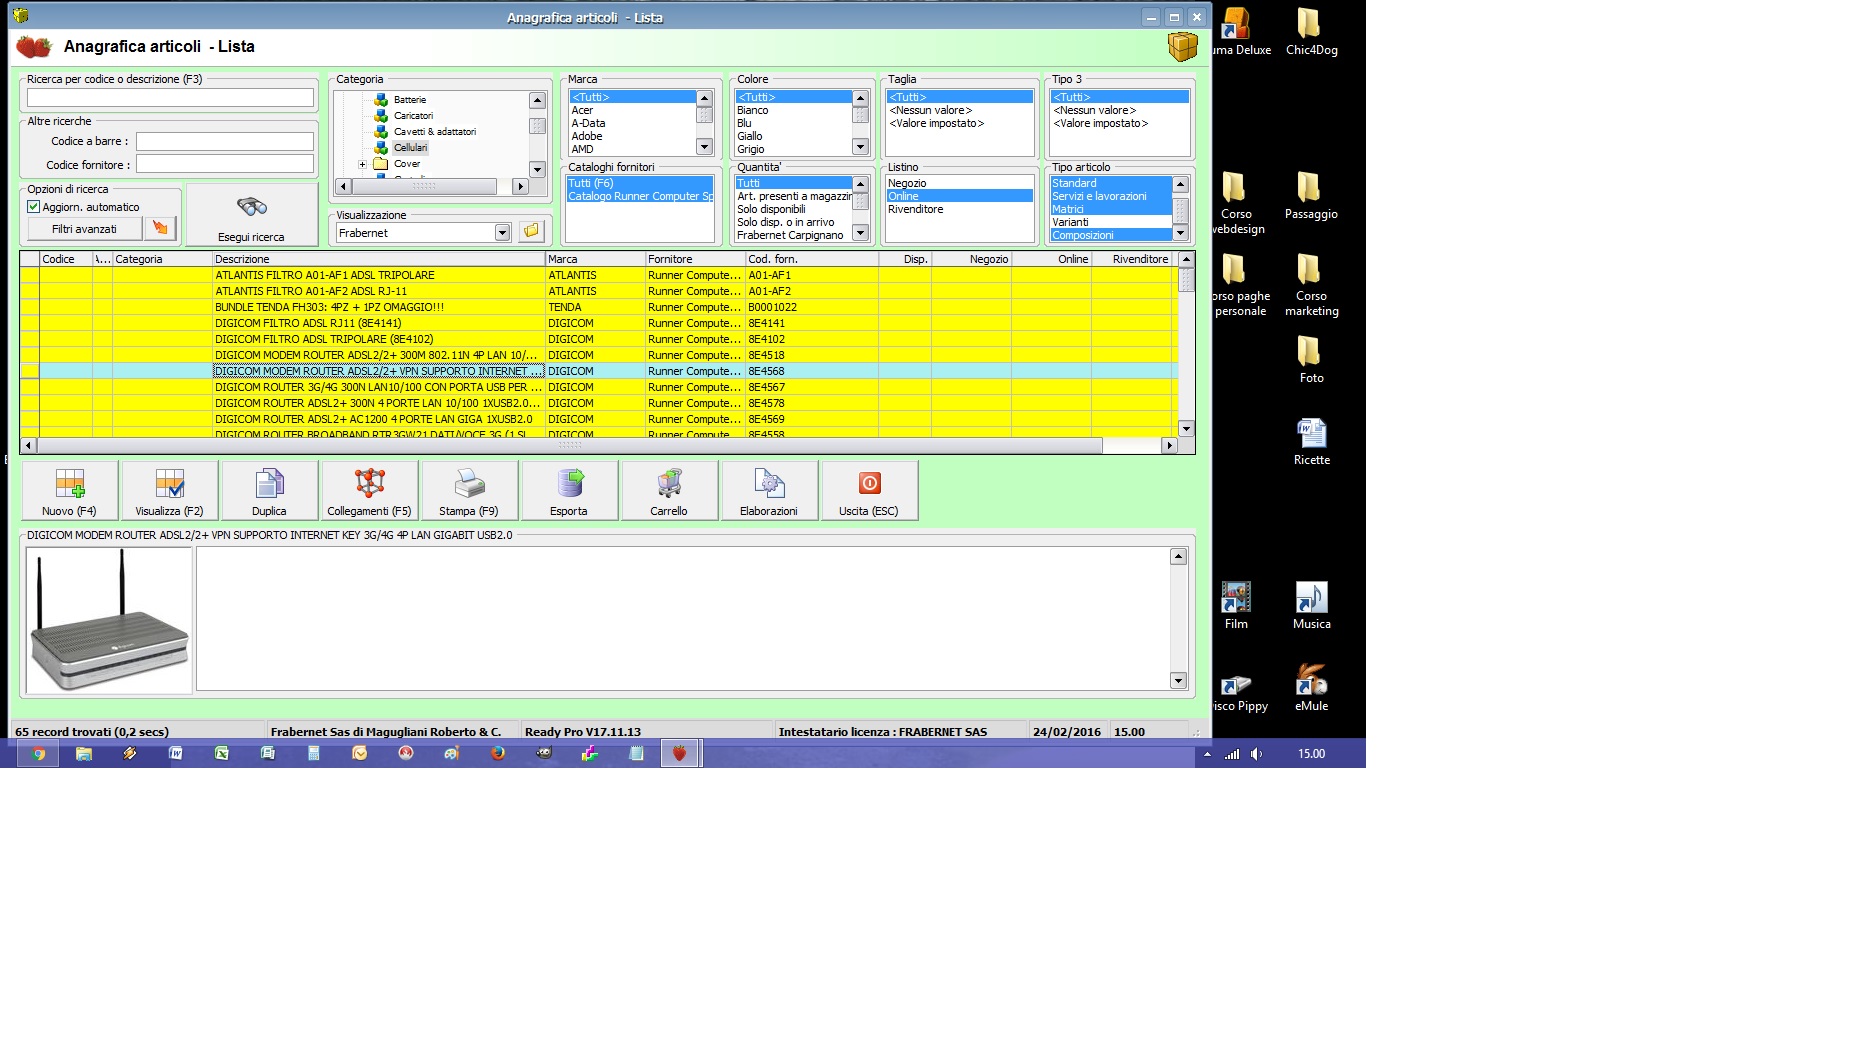The height and width of the screenshot is (1050, 1866).
Task: Open GIMP from the taskbar
Action: tap(544, 754)
